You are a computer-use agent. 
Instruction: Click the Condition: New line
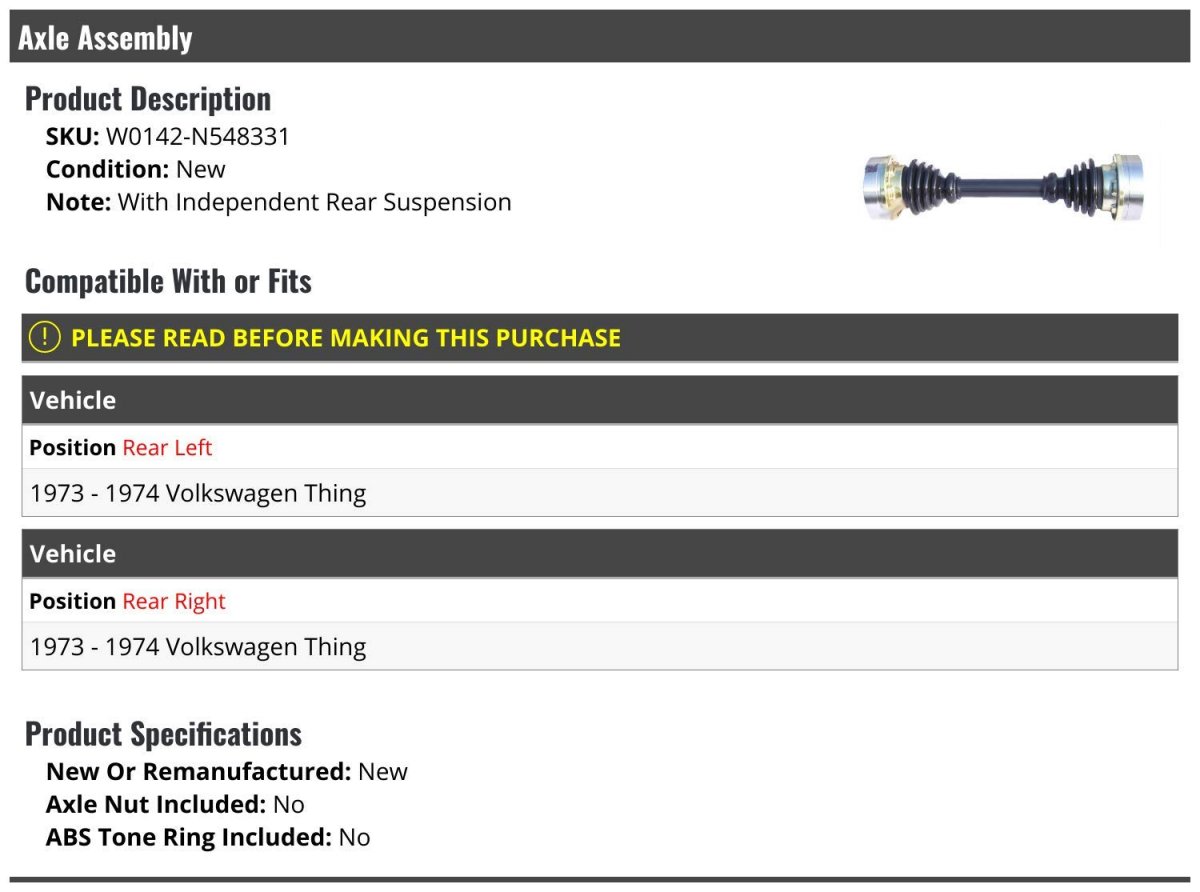coord(136,169)
